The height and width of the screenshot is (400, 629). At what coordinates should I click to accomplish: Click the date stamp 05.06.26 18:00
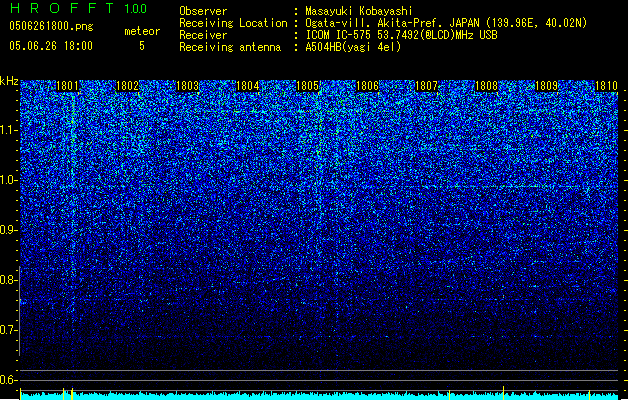51,46
